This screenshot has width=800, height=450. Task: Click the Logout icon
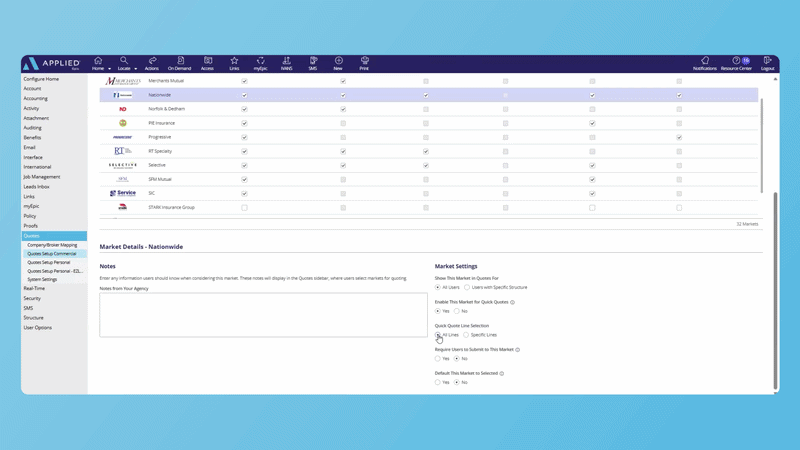pyautogui.click(x=767, y=61)
